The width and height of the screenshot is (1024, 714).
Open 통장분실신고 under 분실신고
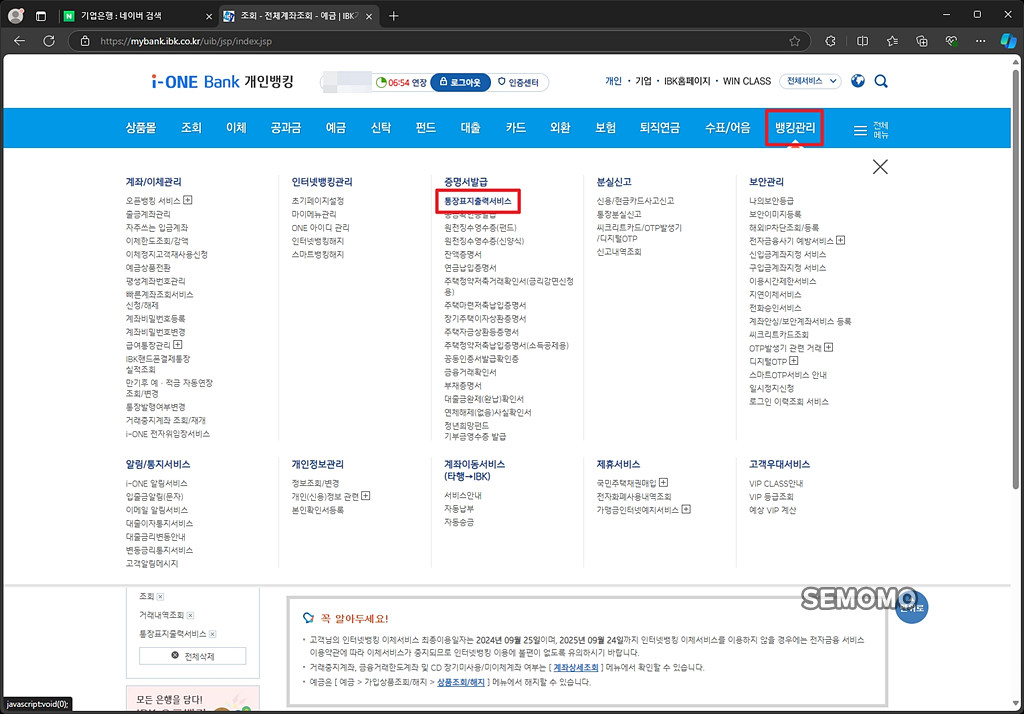619,214
